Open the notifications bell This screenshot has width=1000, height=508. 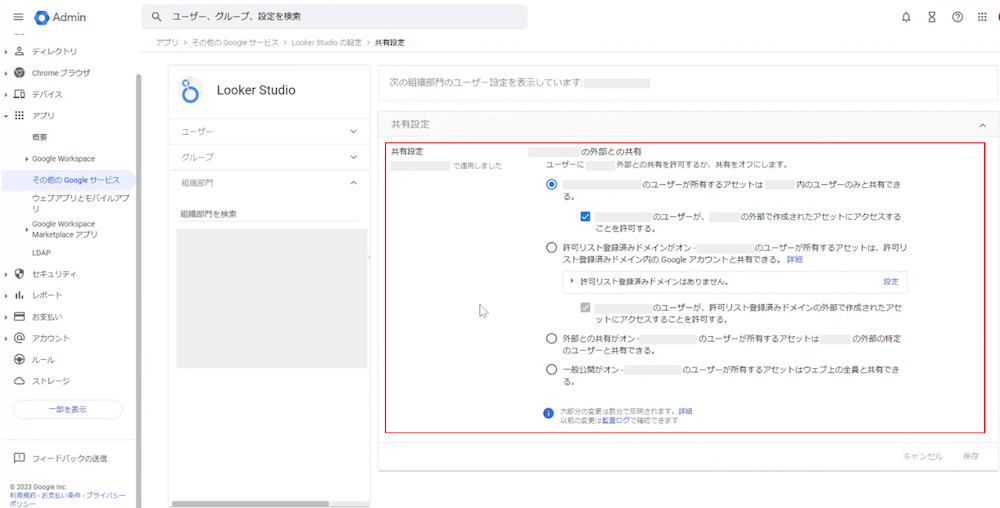pyautogui.click(x=906, y=17)
